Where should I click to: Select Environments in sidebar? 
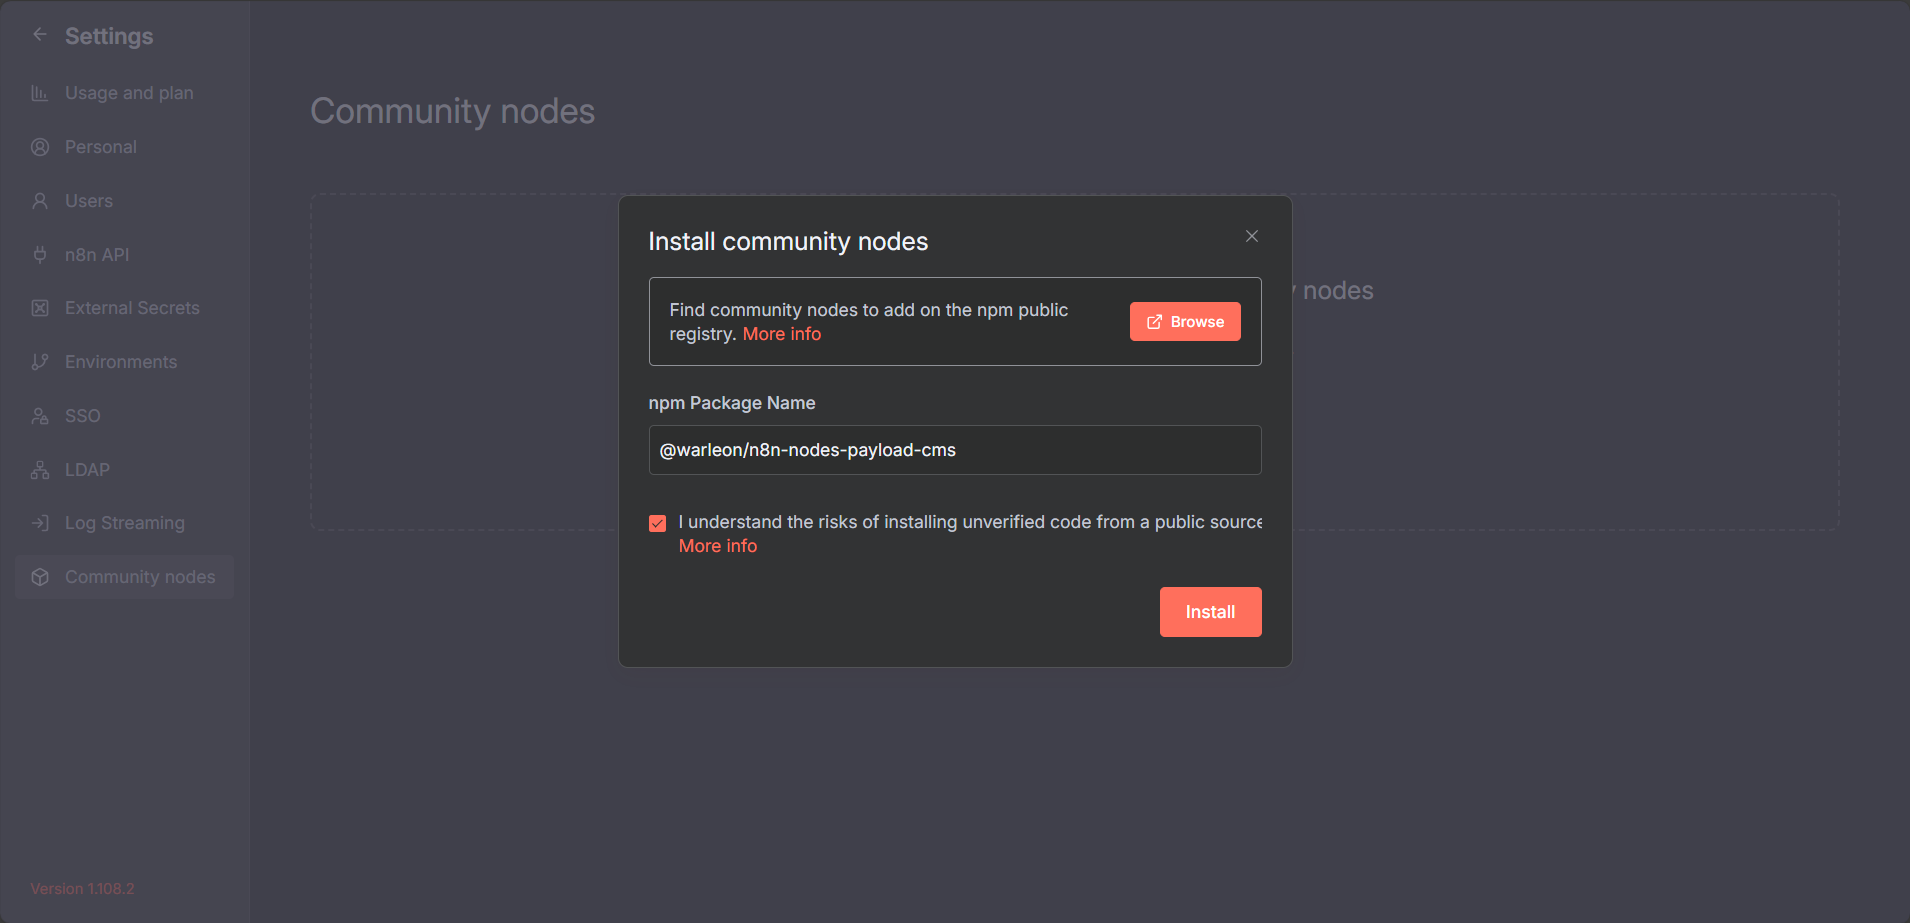point(125,362)
